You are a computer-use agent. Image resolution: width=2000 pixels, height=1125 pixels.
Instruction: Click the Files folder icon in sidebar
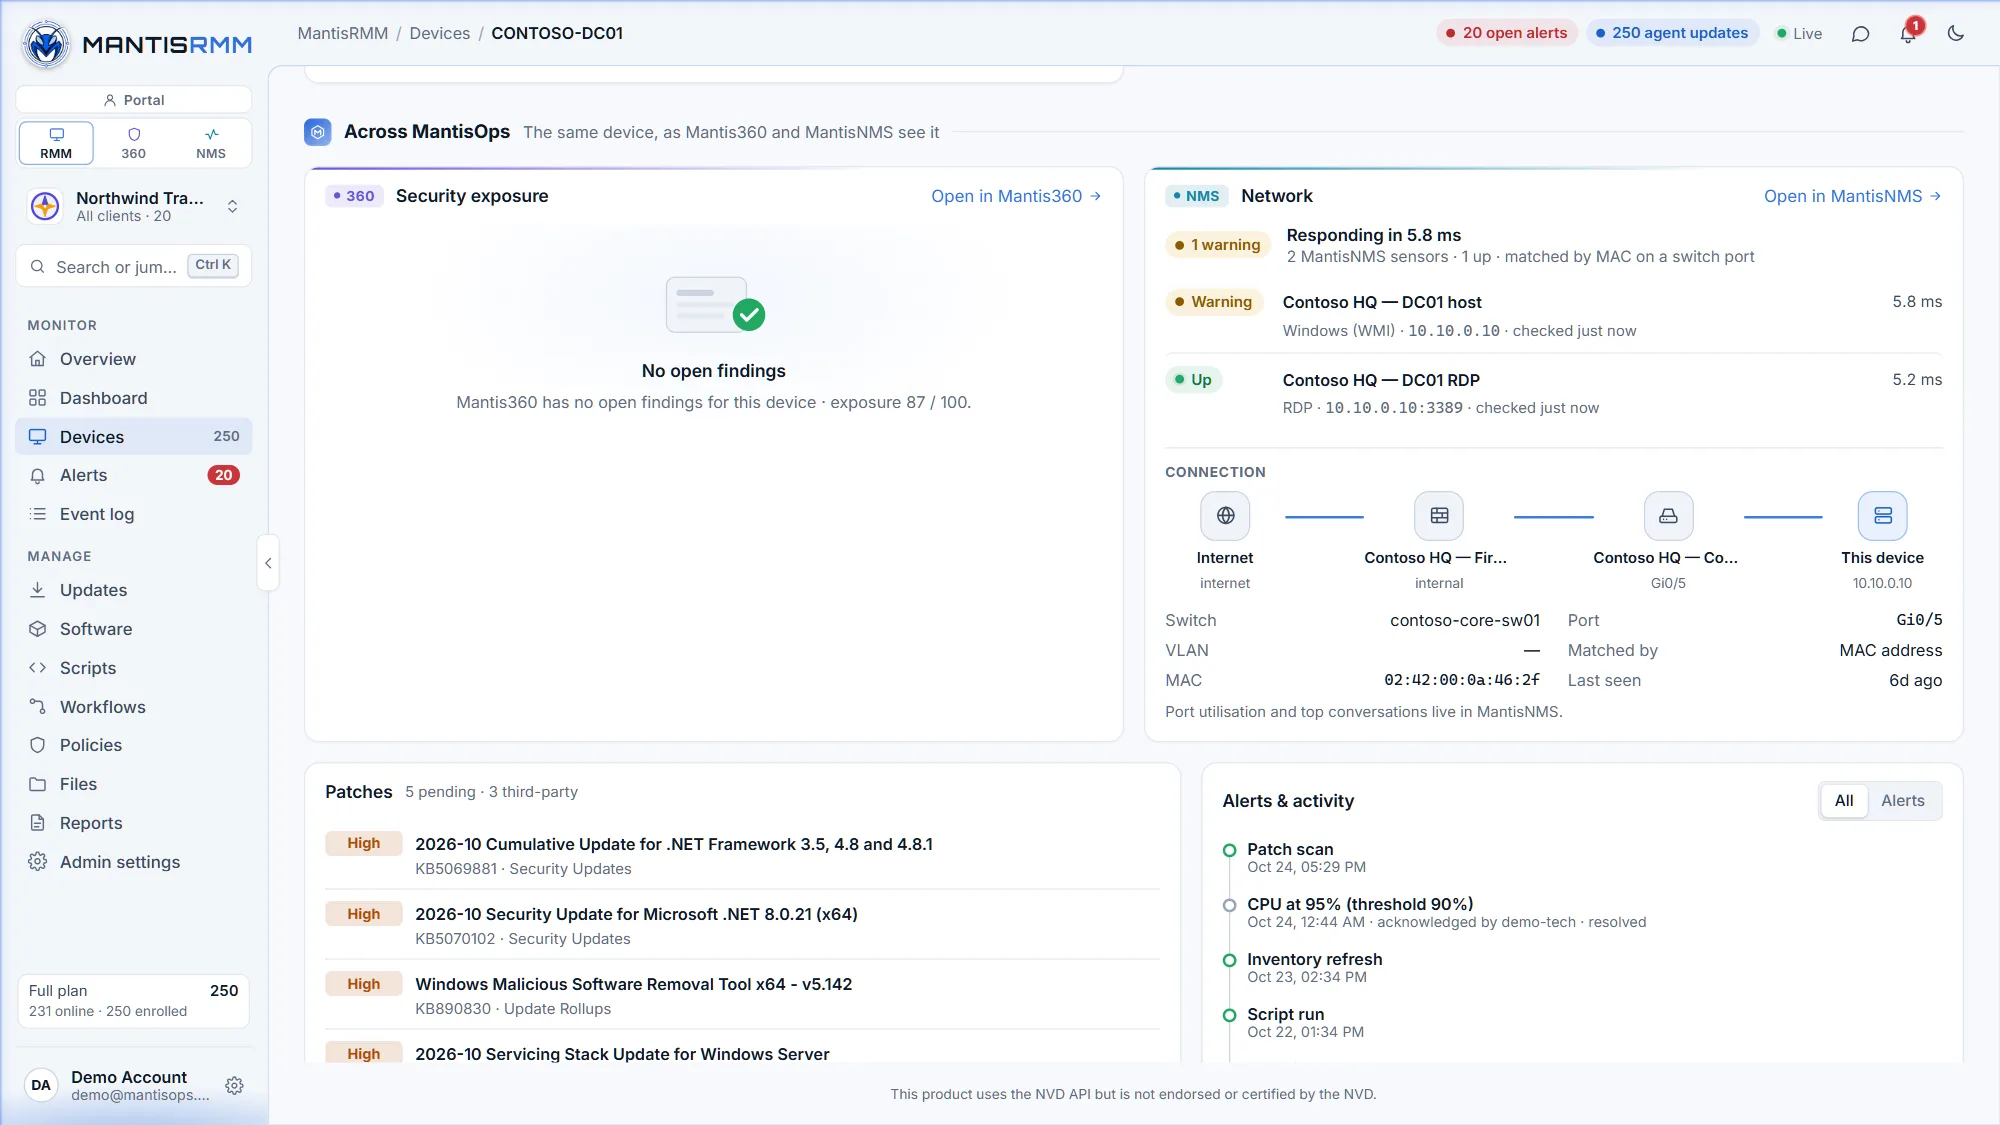pyautogui.click(x=38, y=784)
